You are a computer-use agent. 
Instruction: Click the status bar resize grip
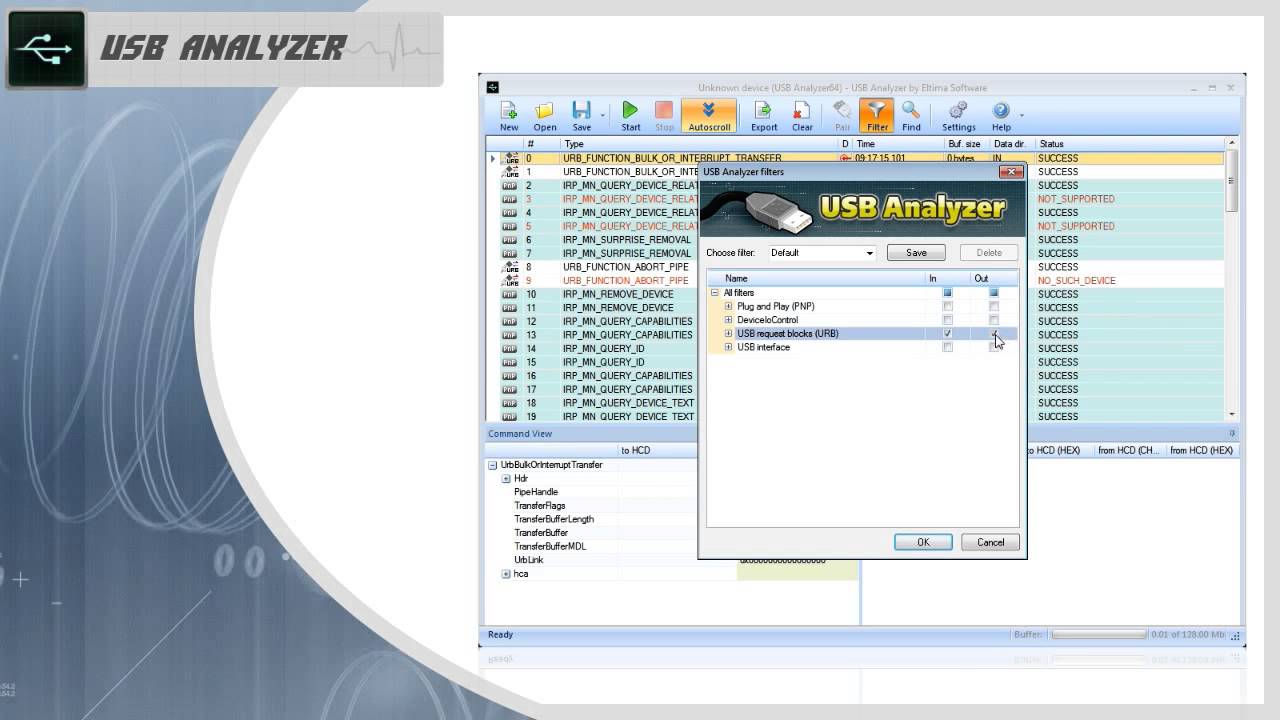tap(1236, 635)
